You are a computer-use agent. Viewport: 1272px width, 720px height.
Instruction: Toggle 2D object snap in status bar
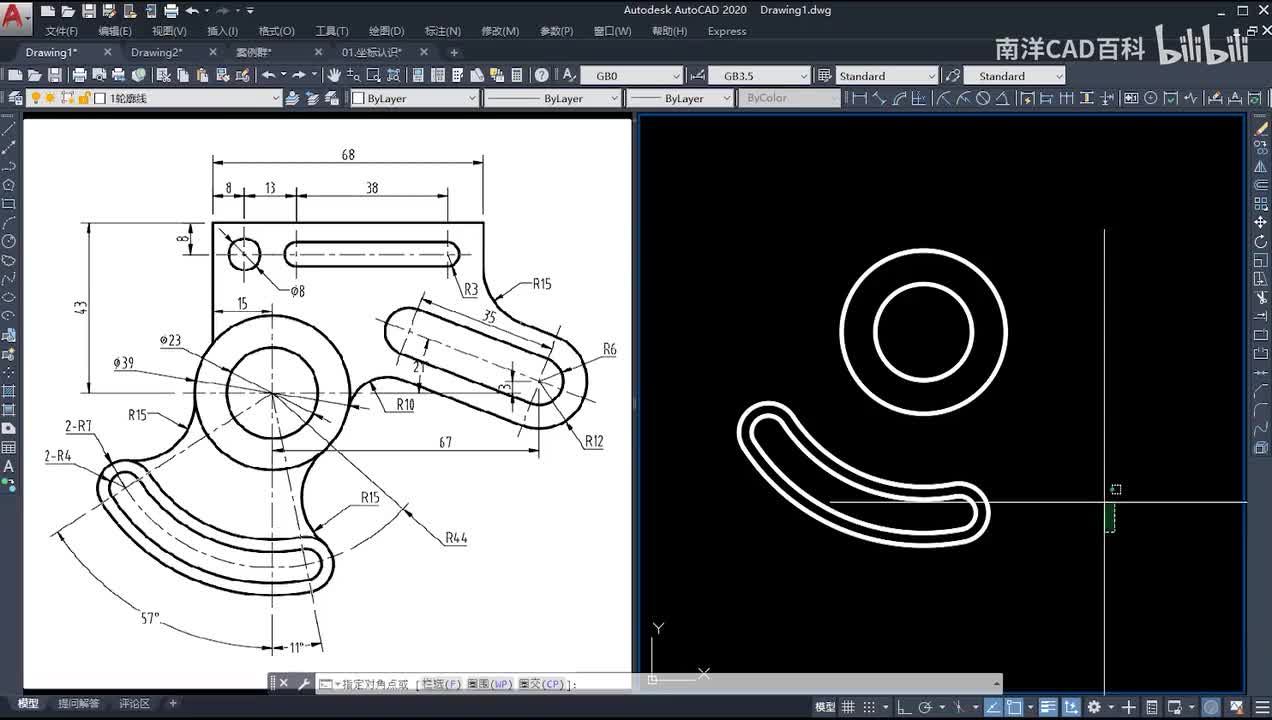tap(1014, 707)
